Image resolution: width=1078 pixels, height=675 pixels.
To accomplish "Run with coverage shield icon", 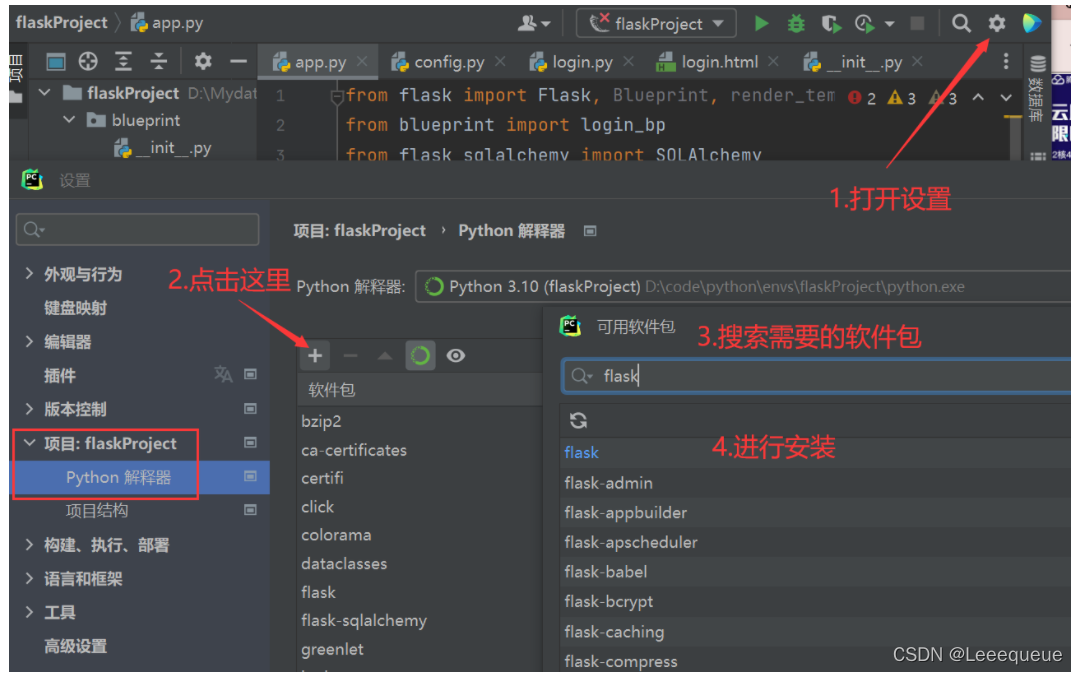I will click(x=831, y=24).
